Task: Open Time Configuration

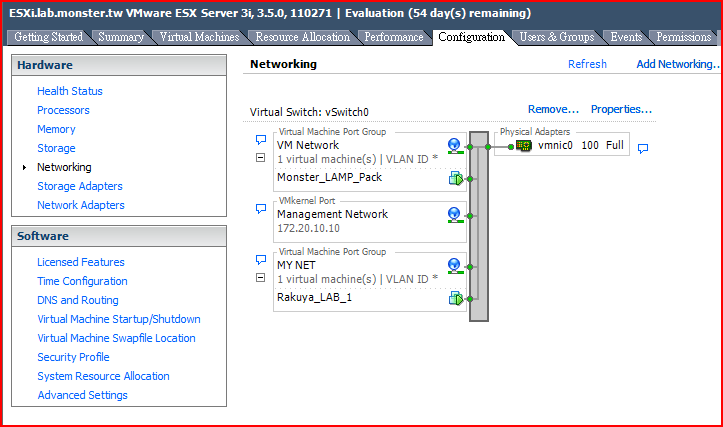Action: click(x=82, y=281)
